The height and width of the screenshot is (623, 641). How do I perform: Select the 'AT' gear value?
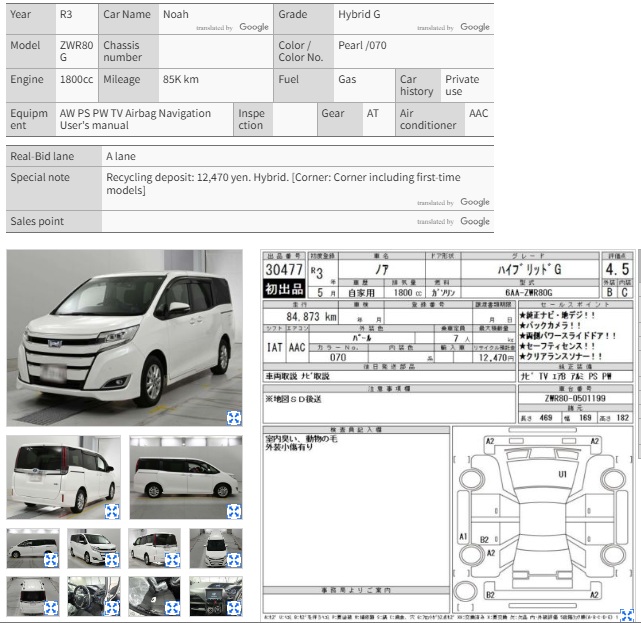372,113
